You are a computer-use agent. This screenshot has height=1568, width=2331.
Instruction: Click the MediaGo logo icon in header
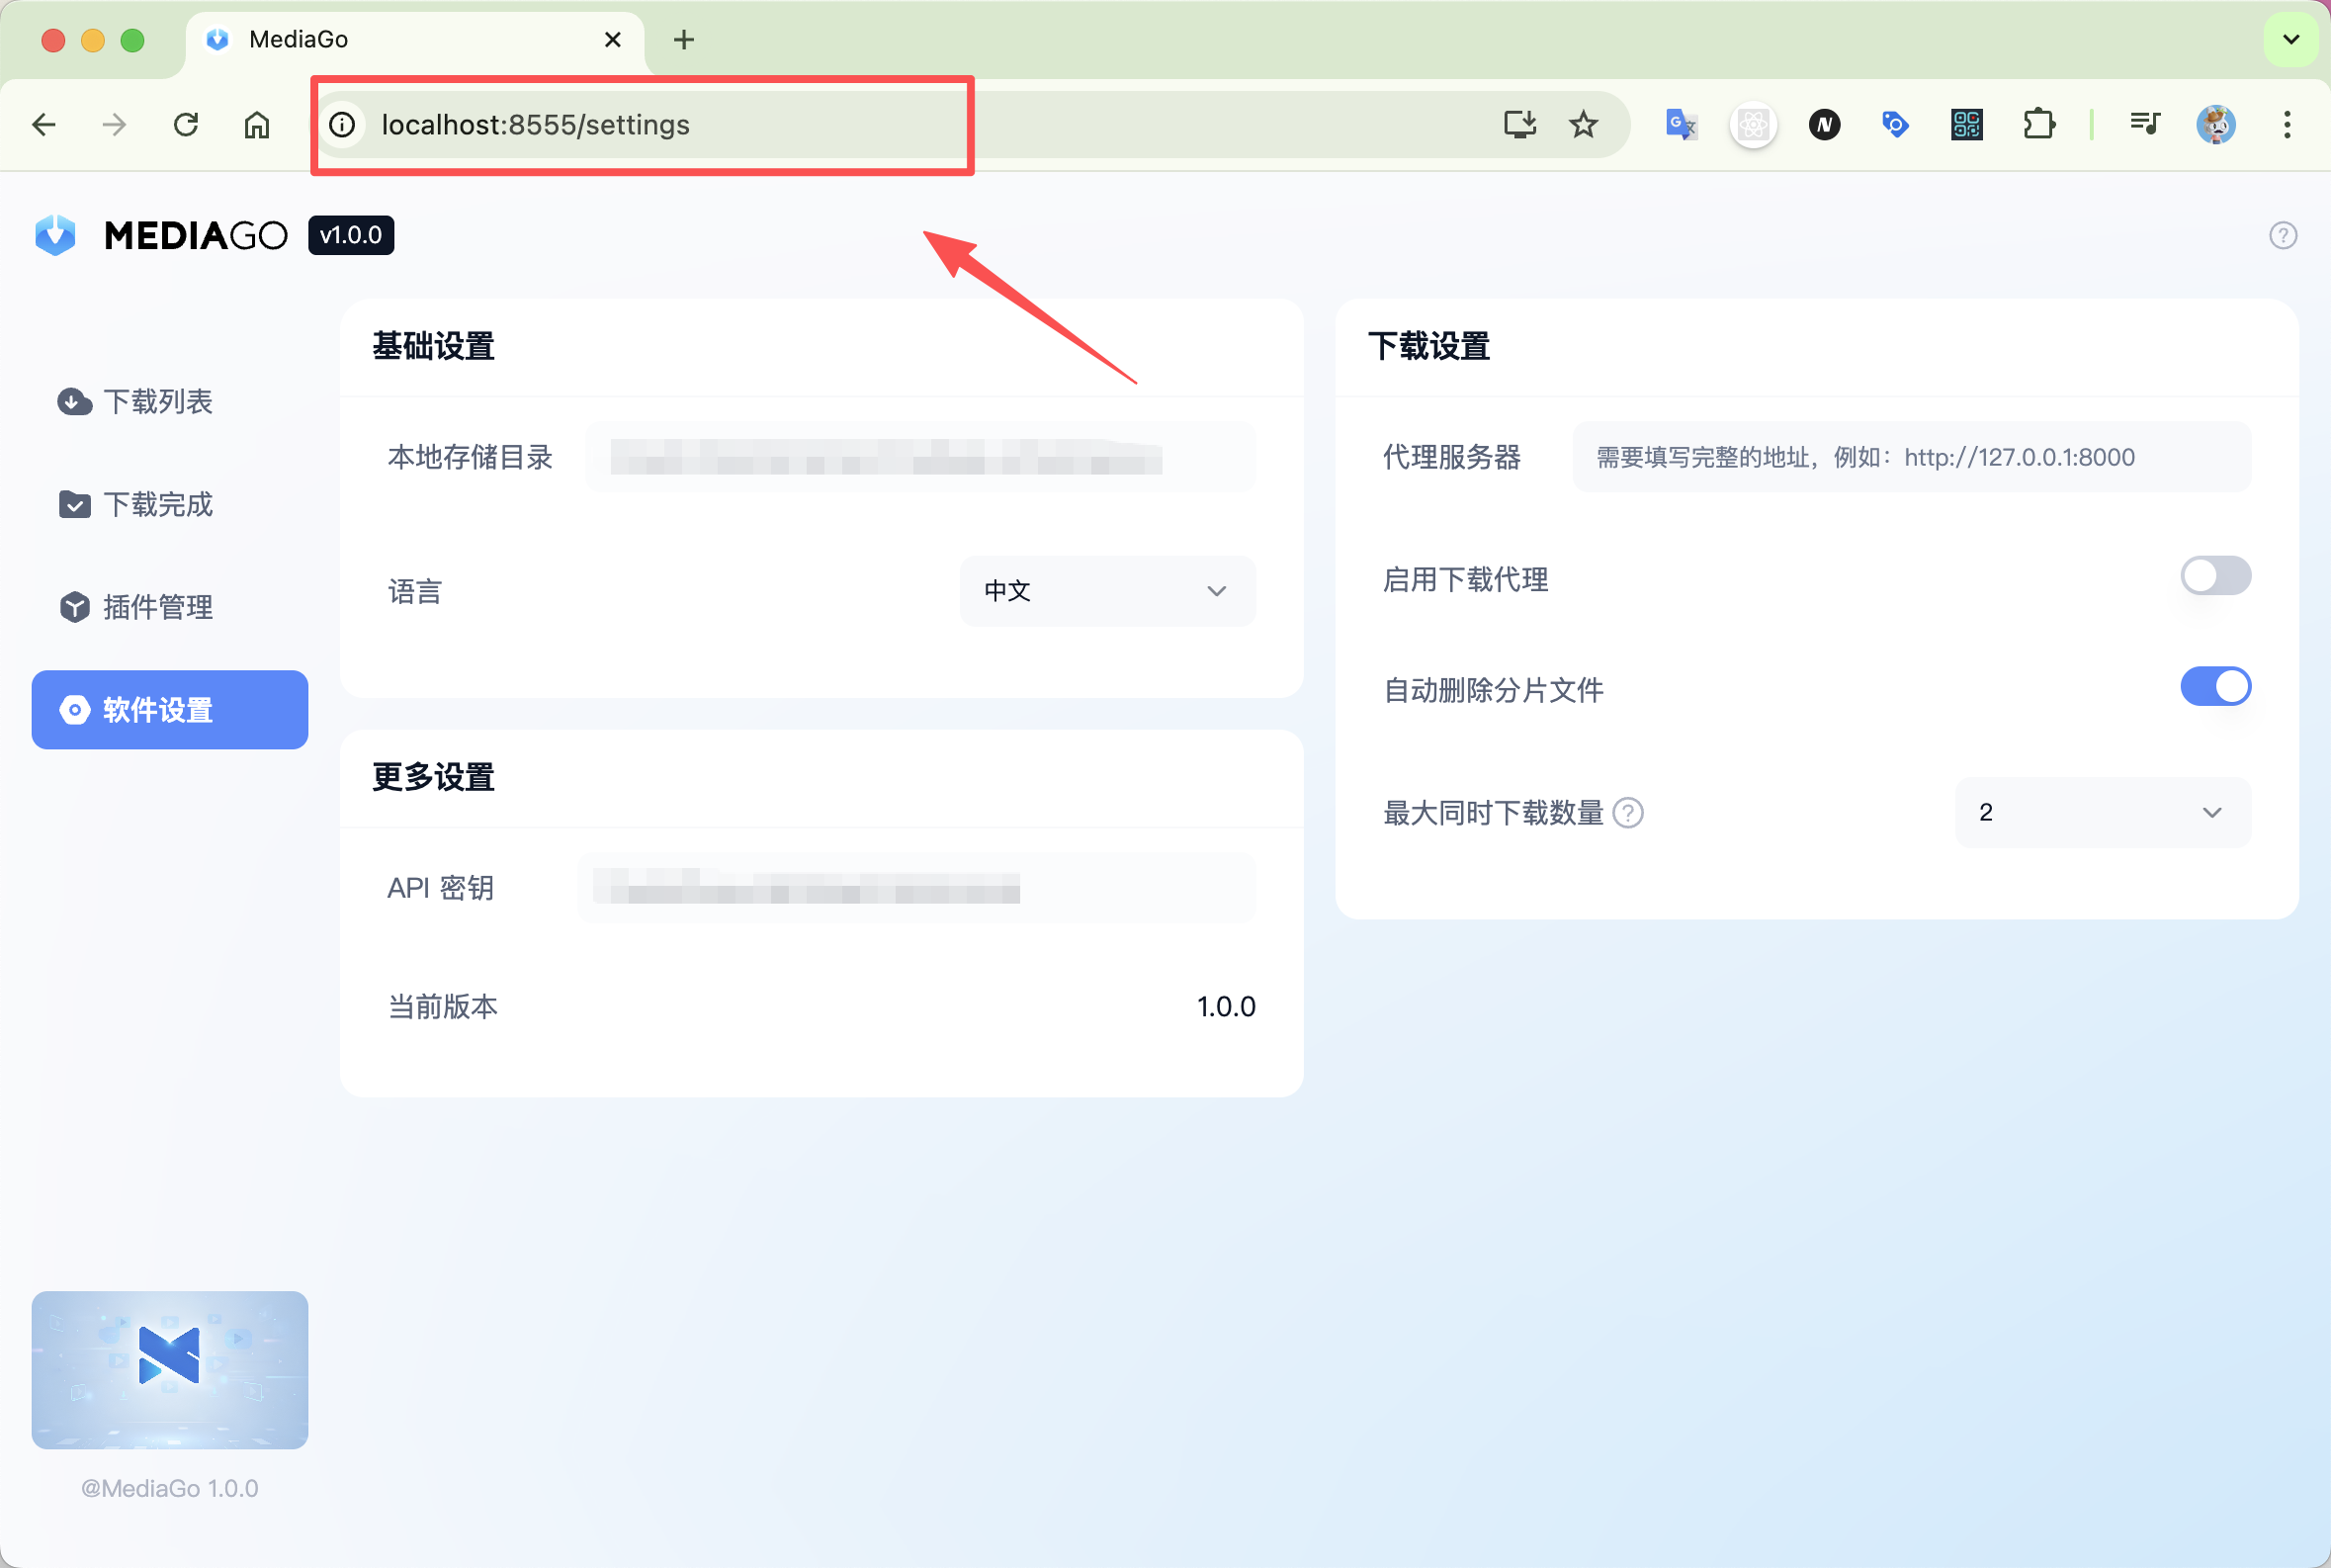(55, 235)
